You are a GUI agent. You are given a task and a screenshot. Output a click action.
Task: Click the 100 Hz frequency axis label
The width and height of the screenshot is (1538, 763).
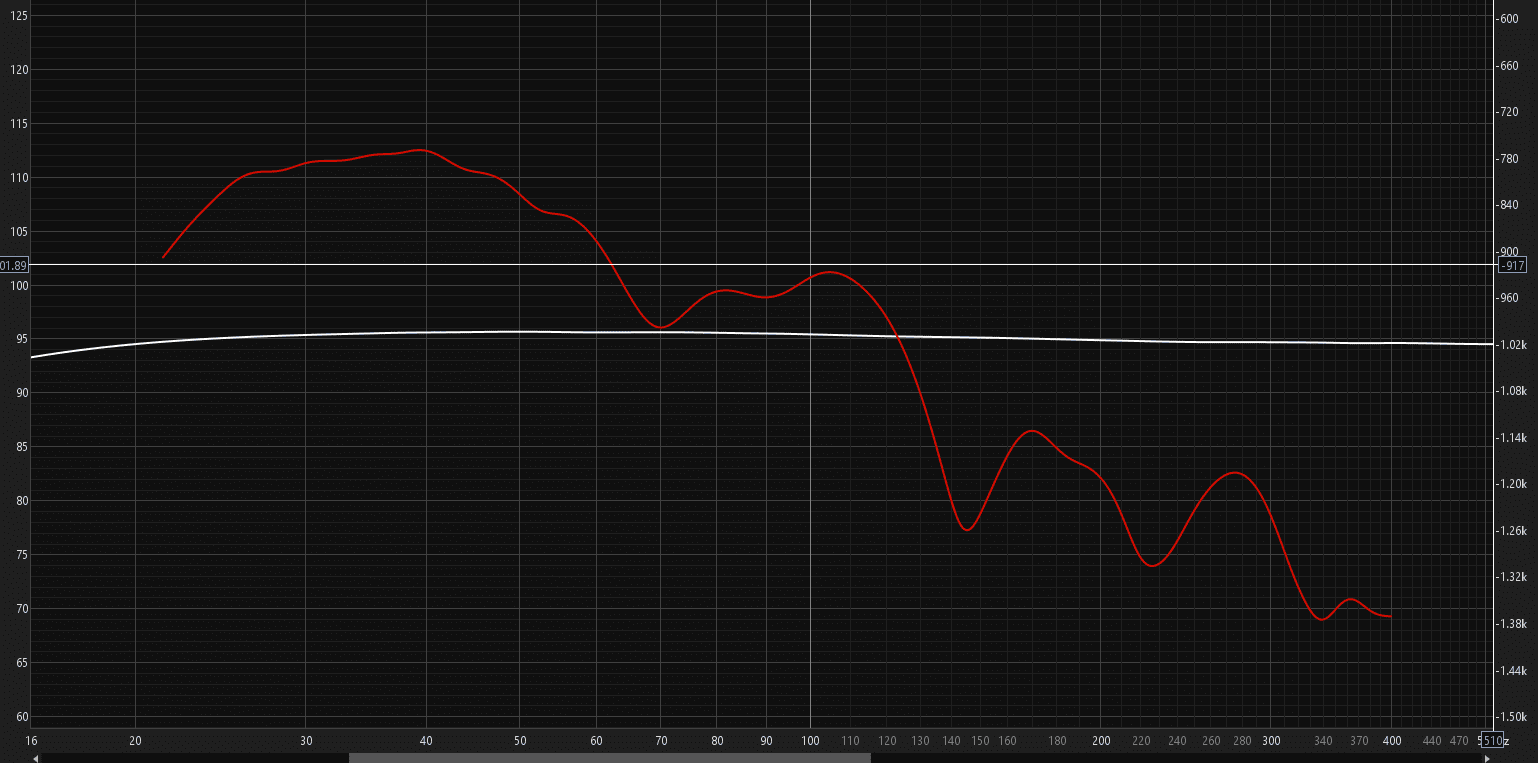pyautogui.click(x=809, y=741)
